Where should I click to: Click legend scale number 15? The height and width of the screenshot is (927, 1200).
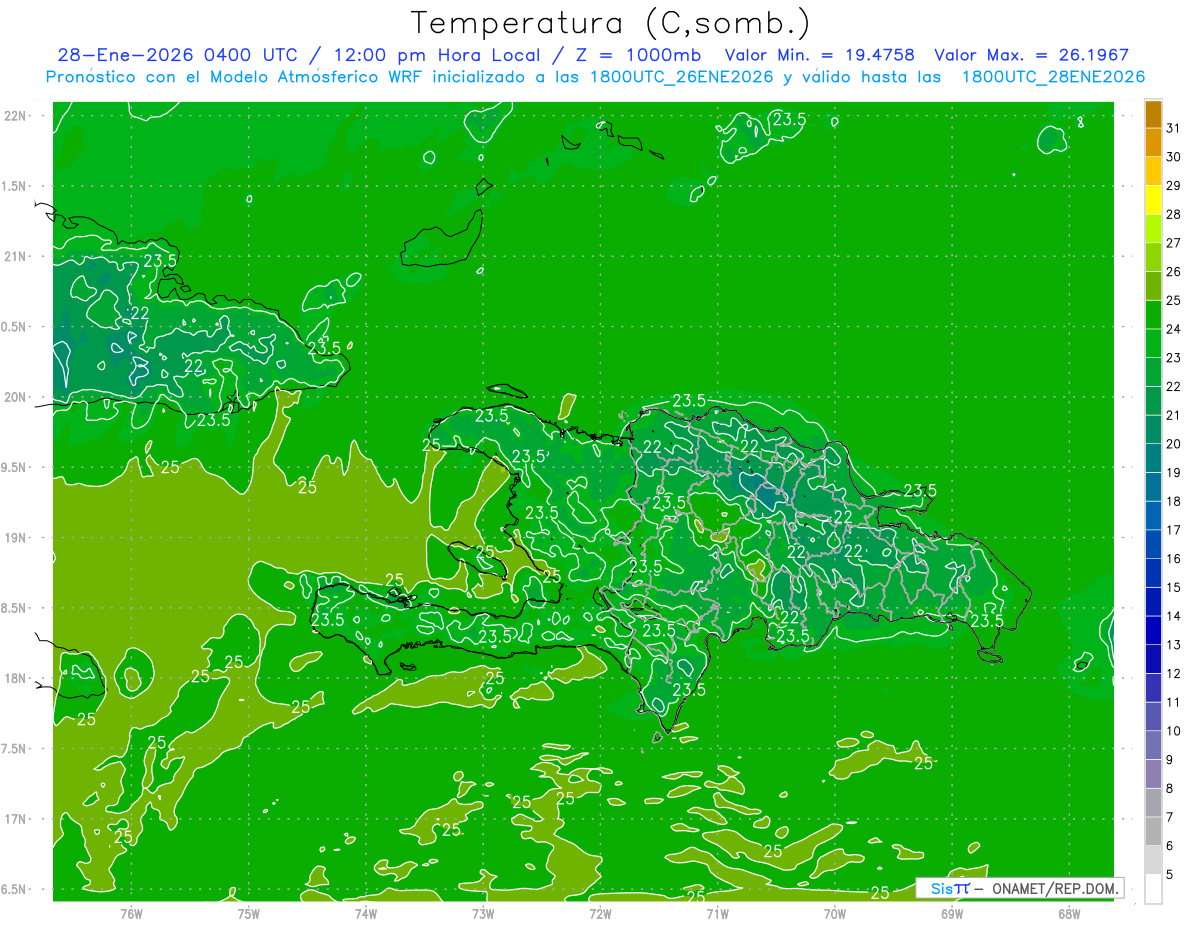pos(1173,587)
